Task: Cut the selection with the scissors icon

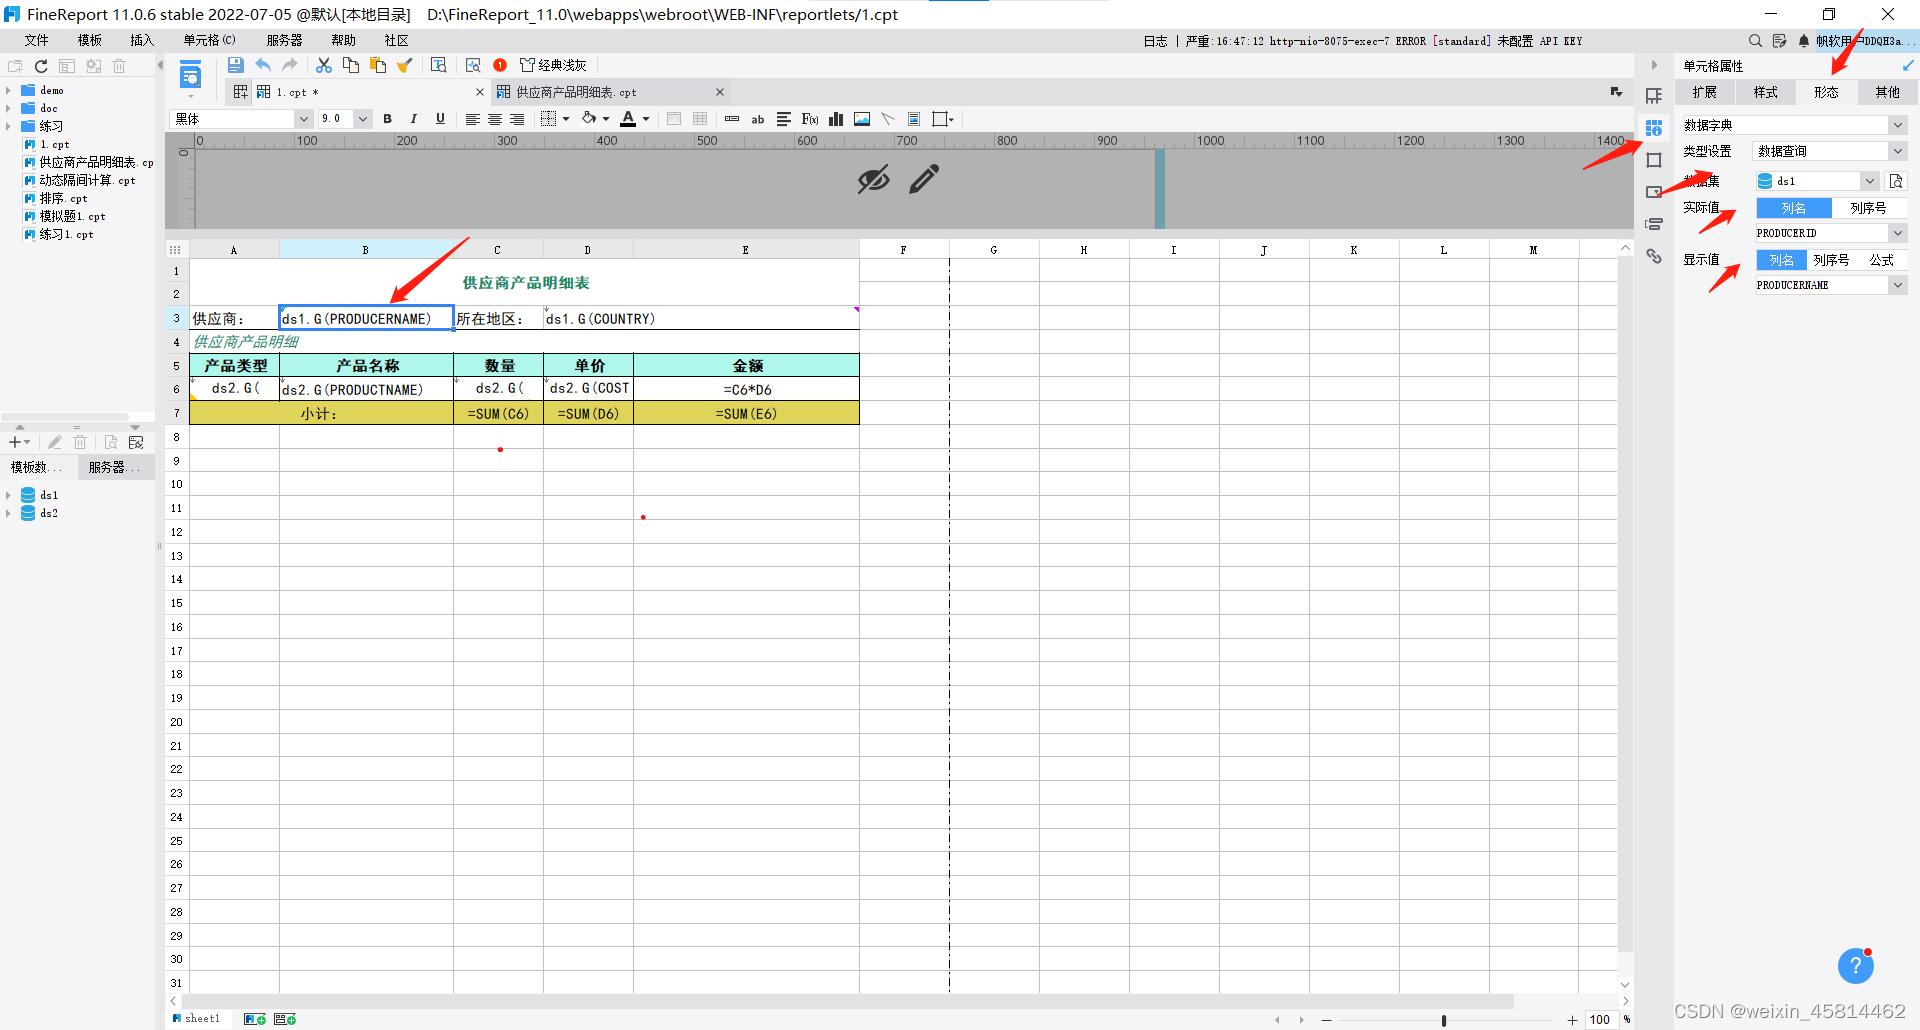Action: coord(324,65)
